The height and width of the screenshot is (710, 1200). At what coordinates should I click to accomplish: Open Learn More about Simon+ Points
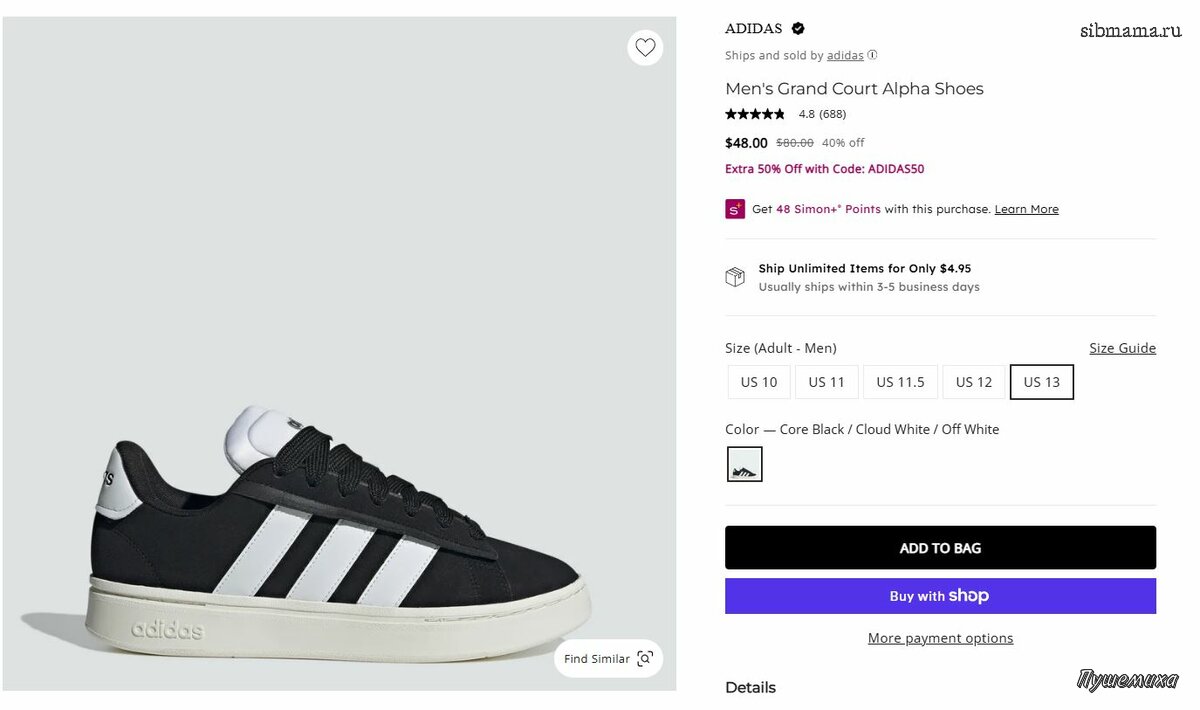point(1026,209)
